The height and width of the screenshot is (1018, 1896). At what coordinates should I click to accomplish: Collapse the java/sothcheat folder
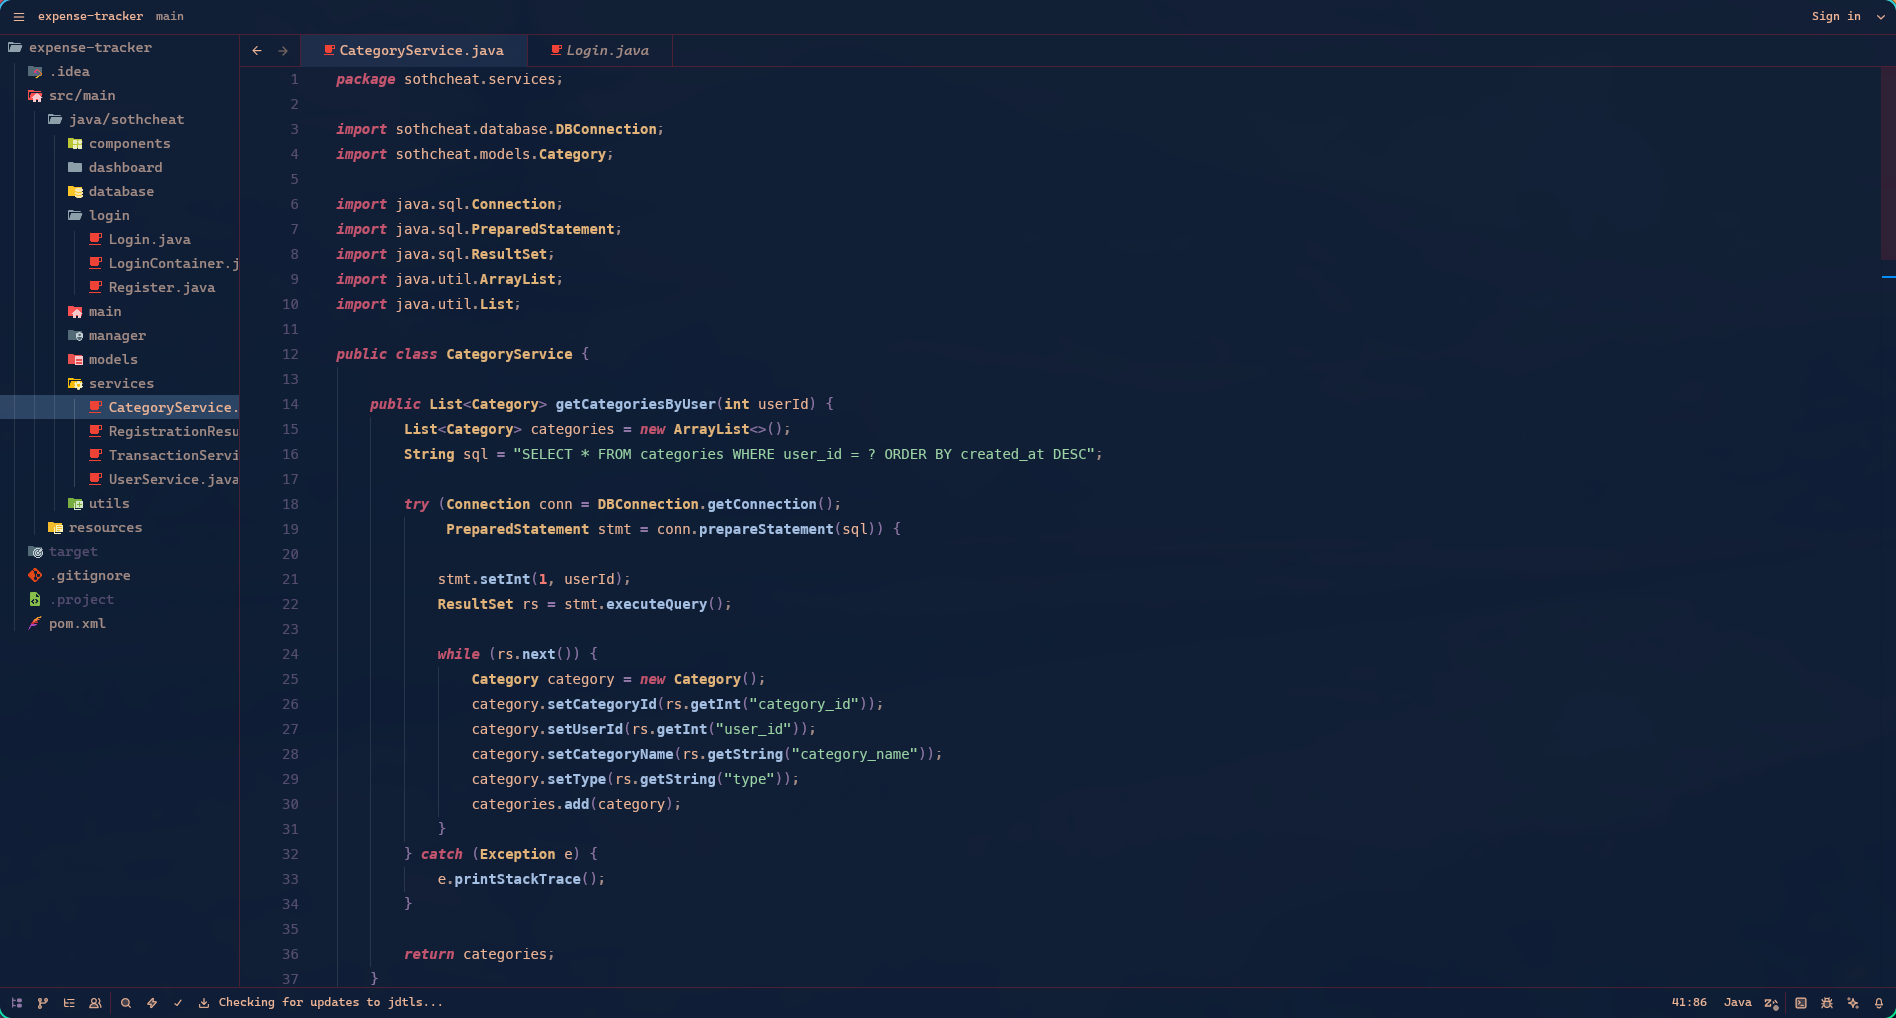(120, 119)
